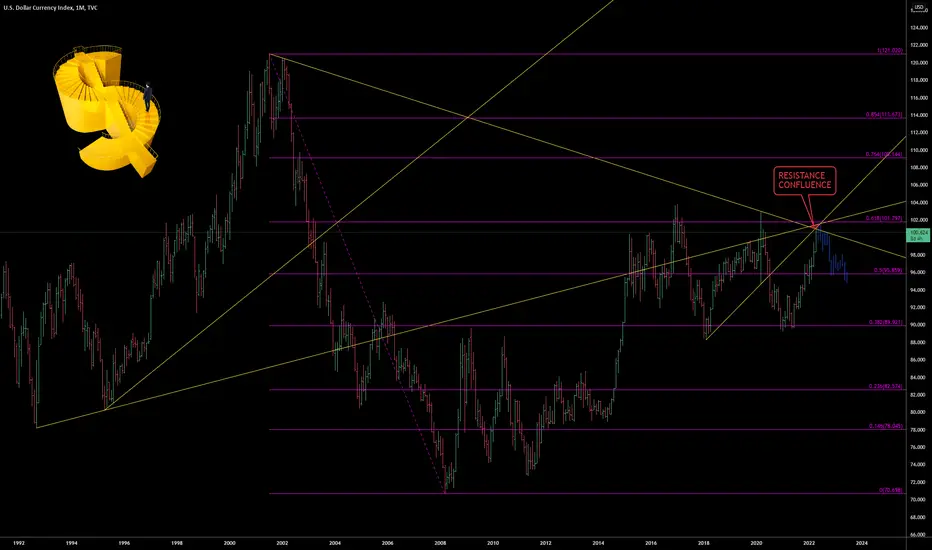Click the 2004 label on the time axis
932x550 pixels.
coord(335,543)
